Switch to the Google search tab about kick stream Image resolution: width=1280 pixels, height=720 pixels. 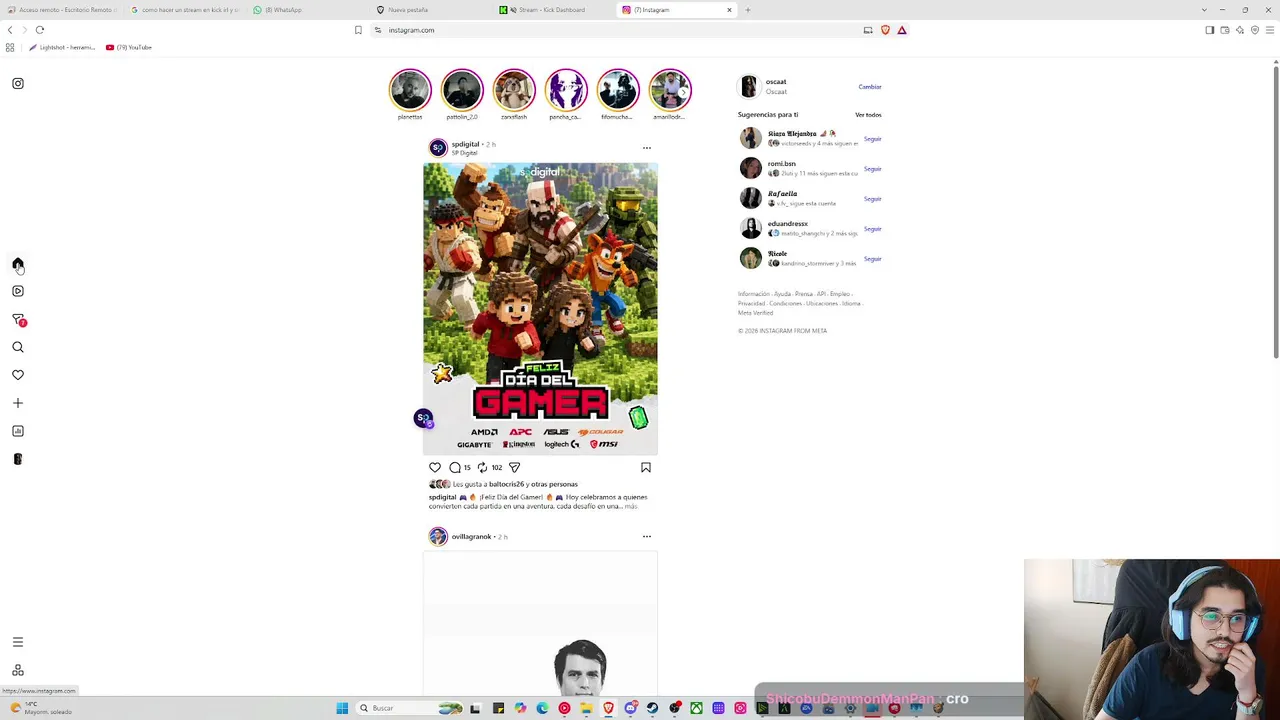(x=186, y=10)
